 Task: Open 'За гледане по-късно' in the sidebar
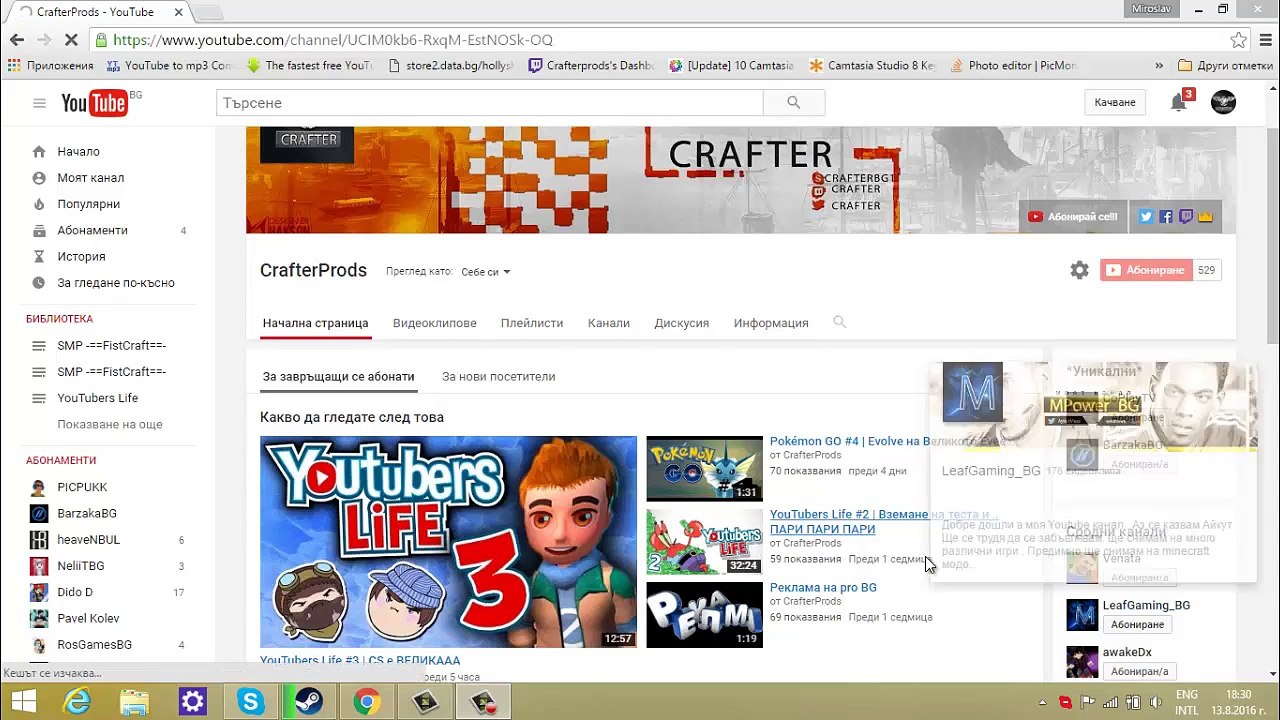116,283
